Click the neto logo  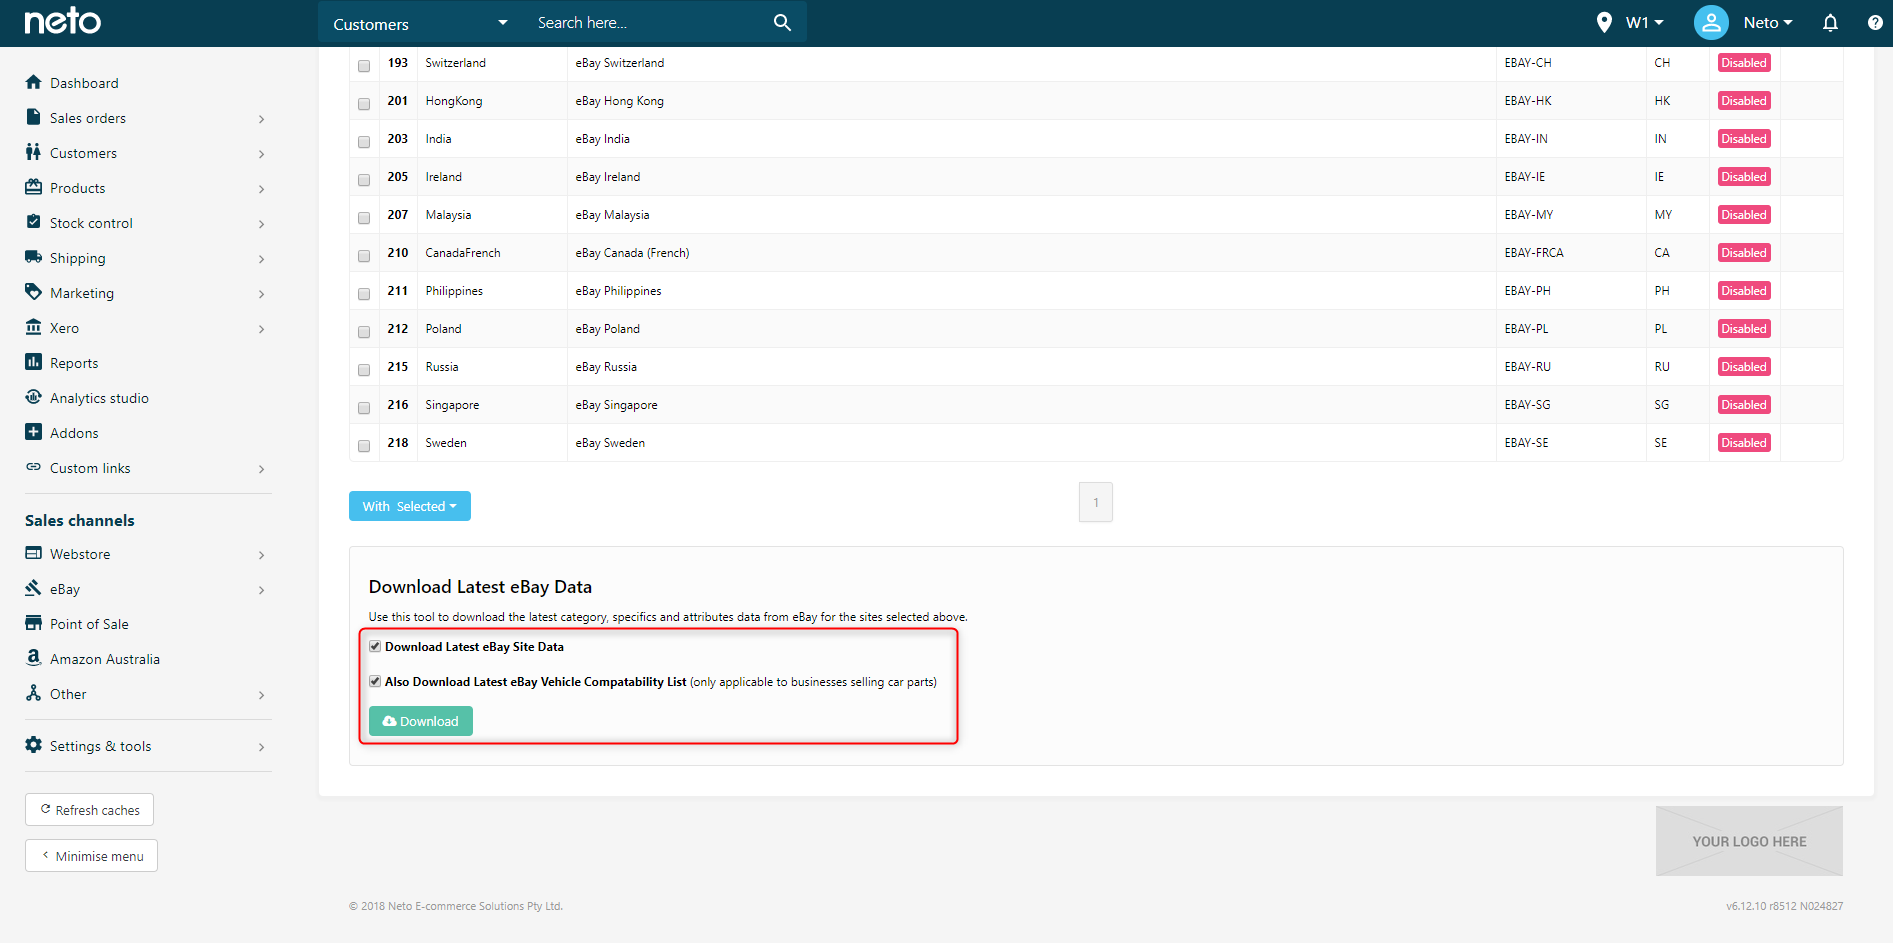coord(62,21)
